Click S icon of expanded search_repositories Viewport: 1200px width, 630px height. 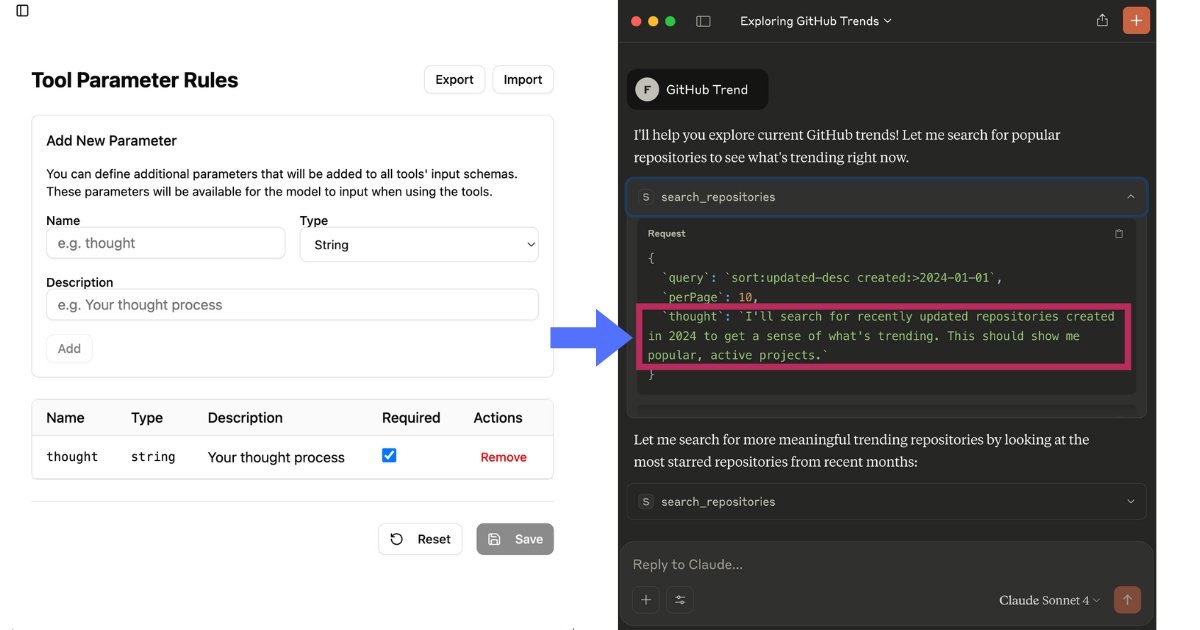coord(646,197)
